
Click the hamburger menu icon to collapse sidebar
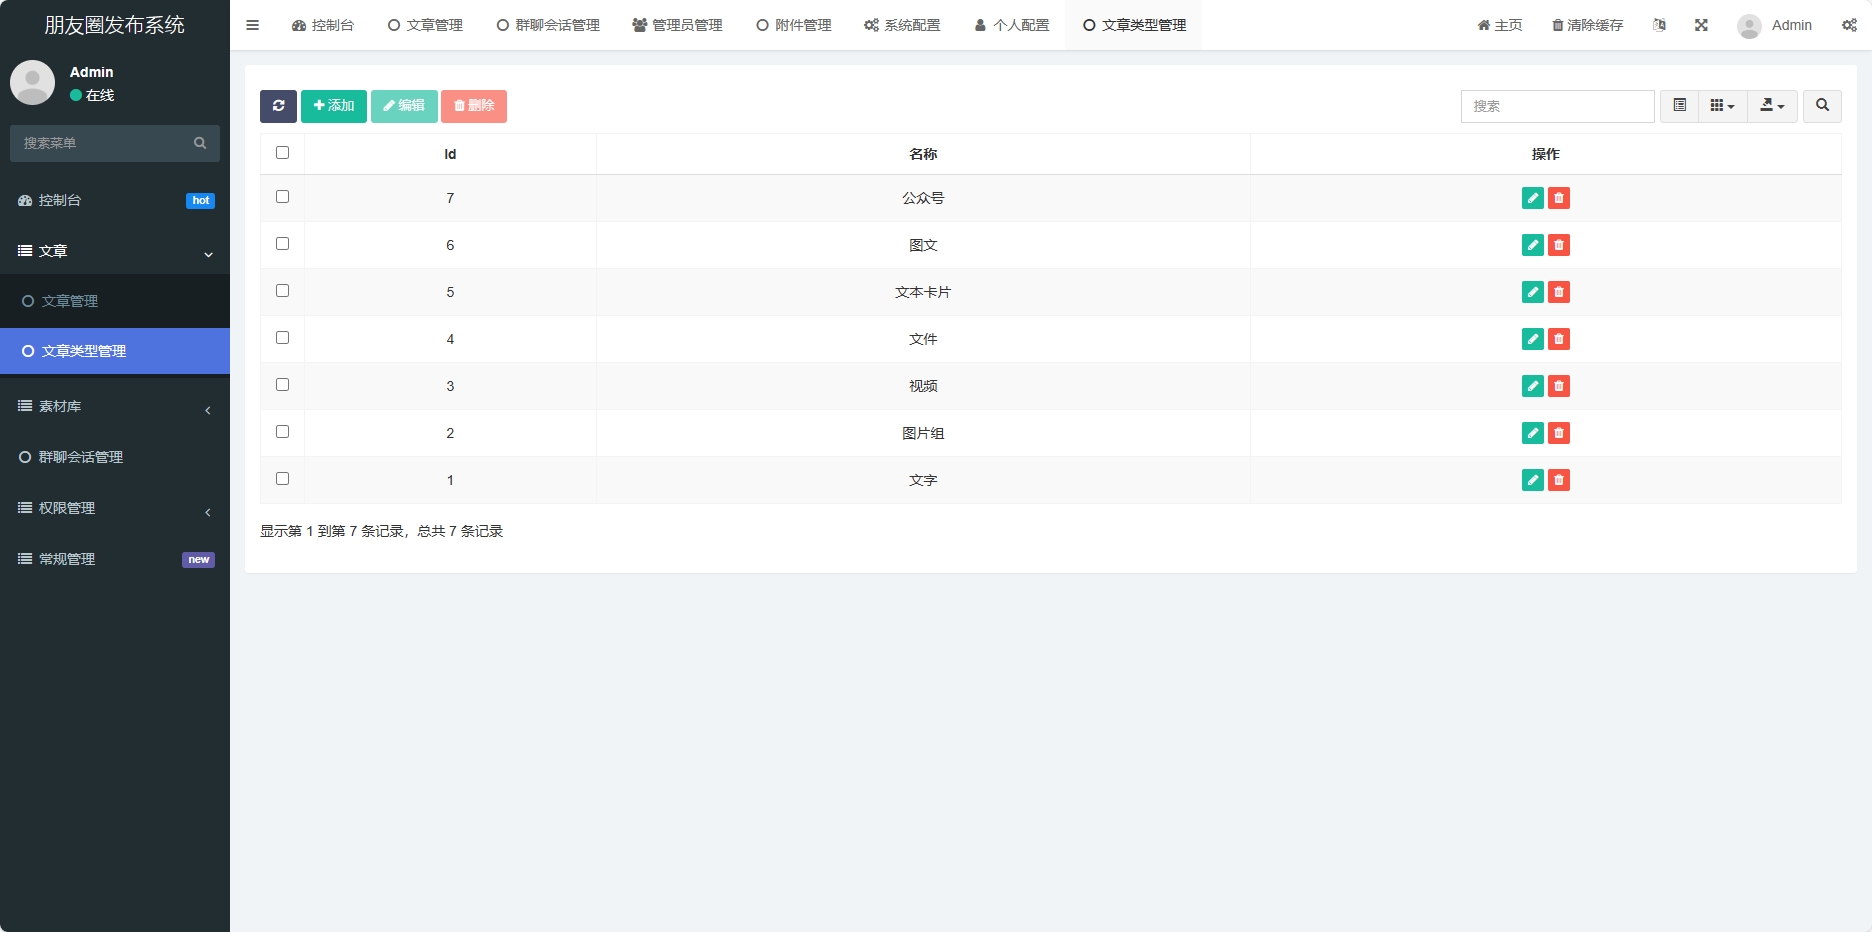[253, 25]
